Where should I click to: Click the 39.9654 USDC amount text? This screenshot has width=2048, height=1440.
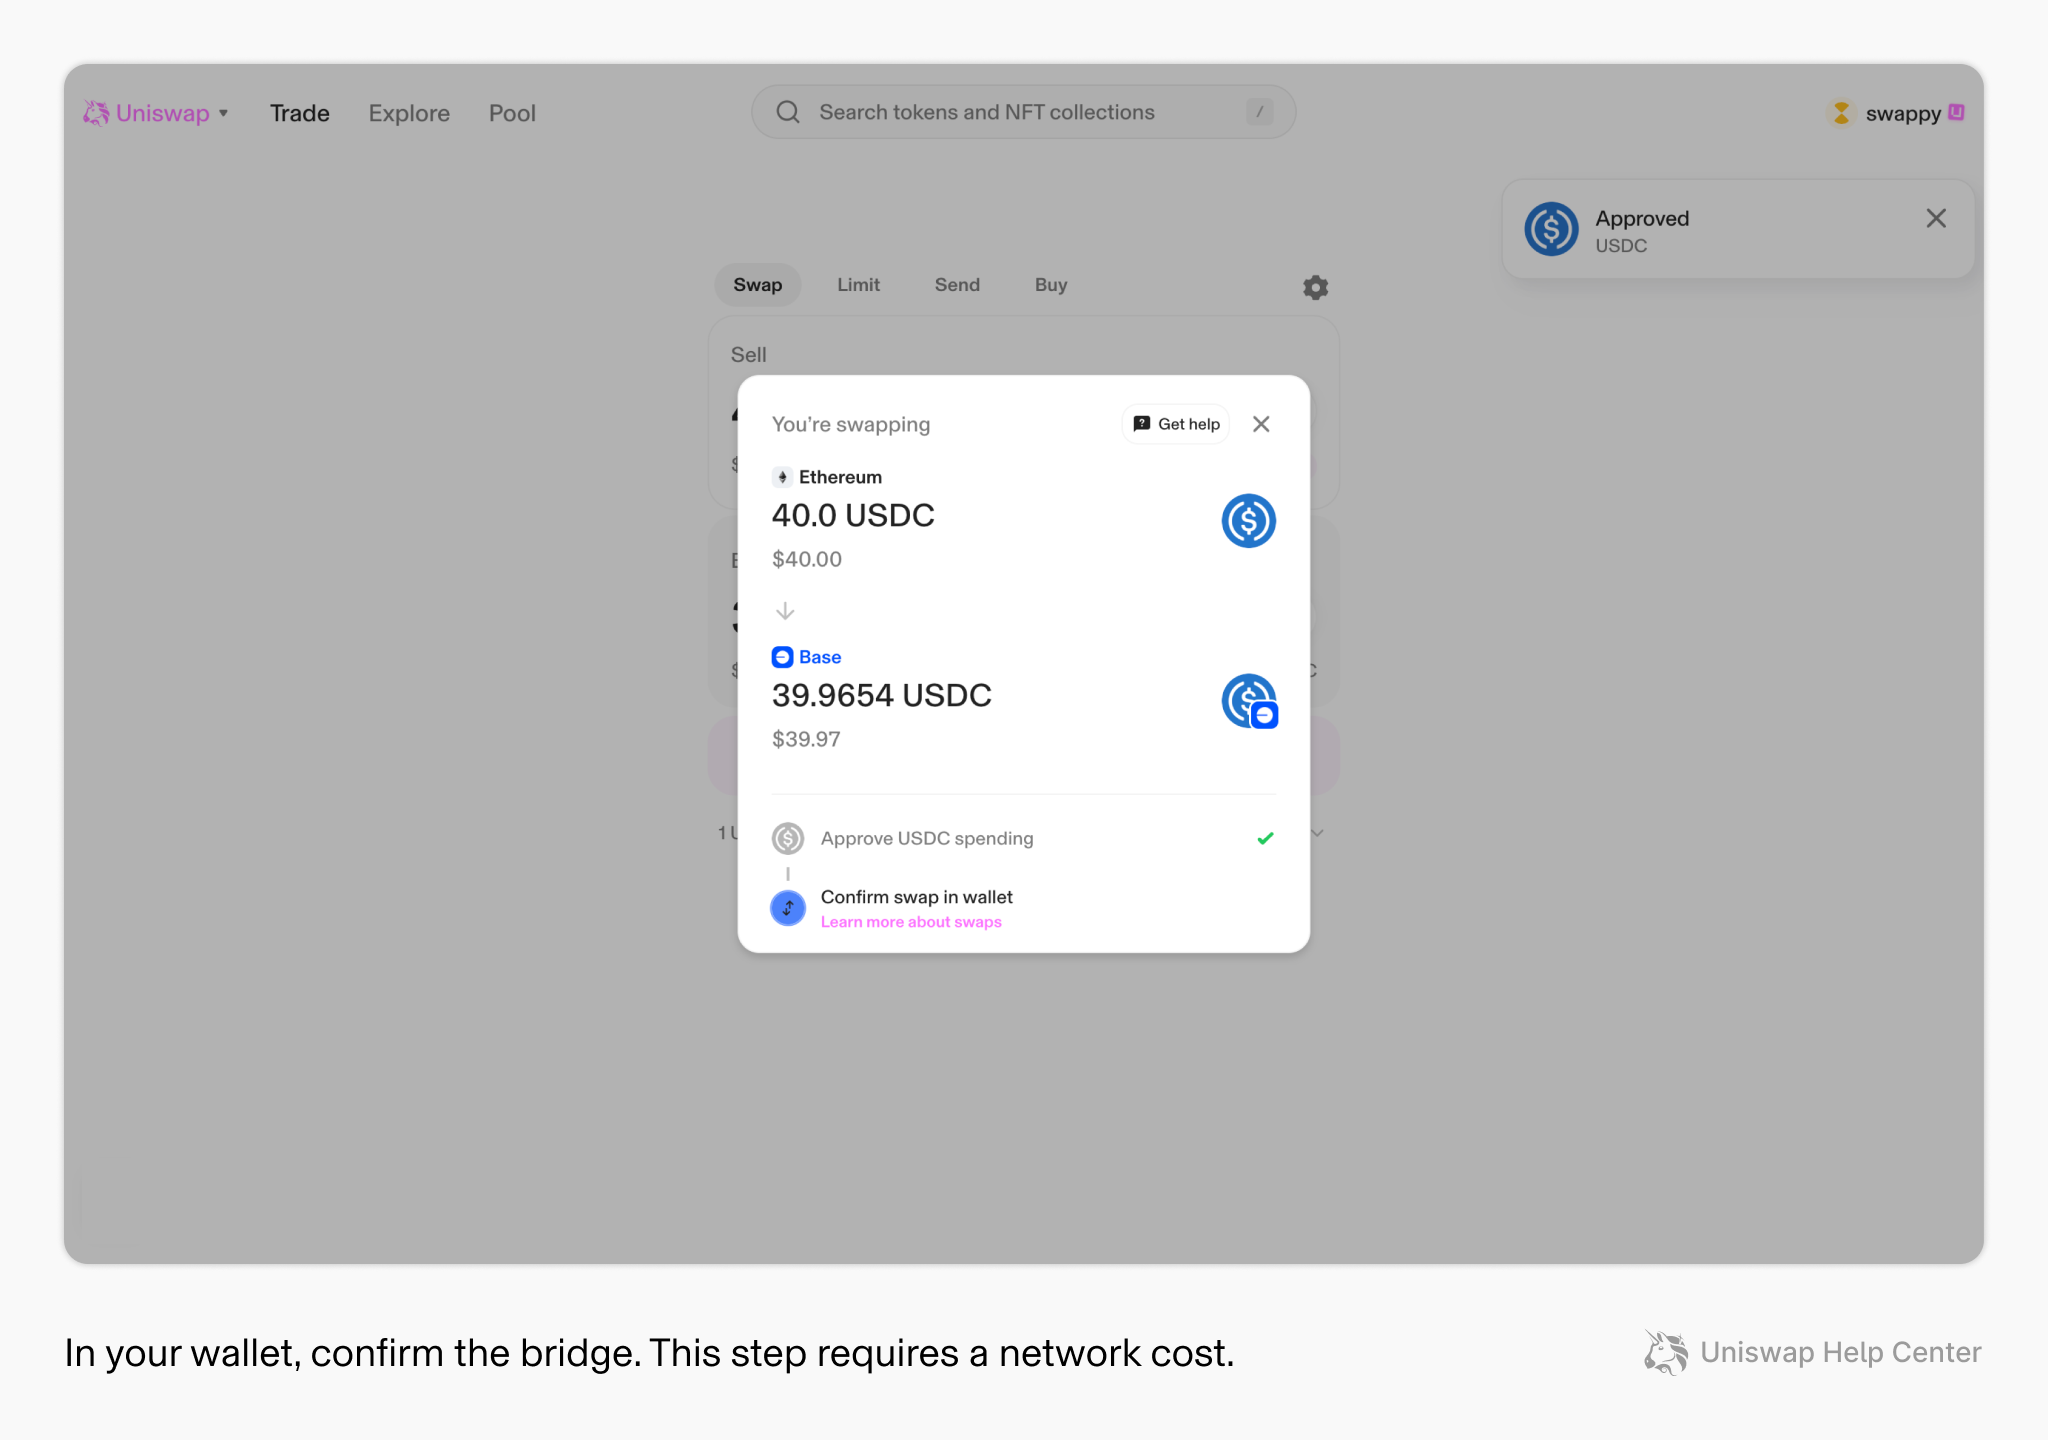(x=882, y=695)
